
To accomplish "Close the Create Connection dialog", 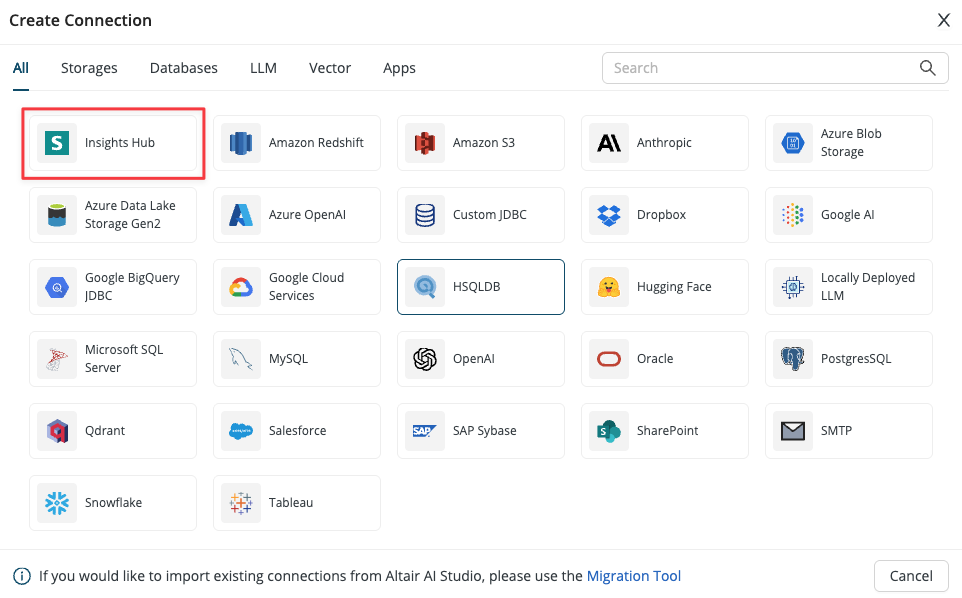I will click(x=943, y=20).
